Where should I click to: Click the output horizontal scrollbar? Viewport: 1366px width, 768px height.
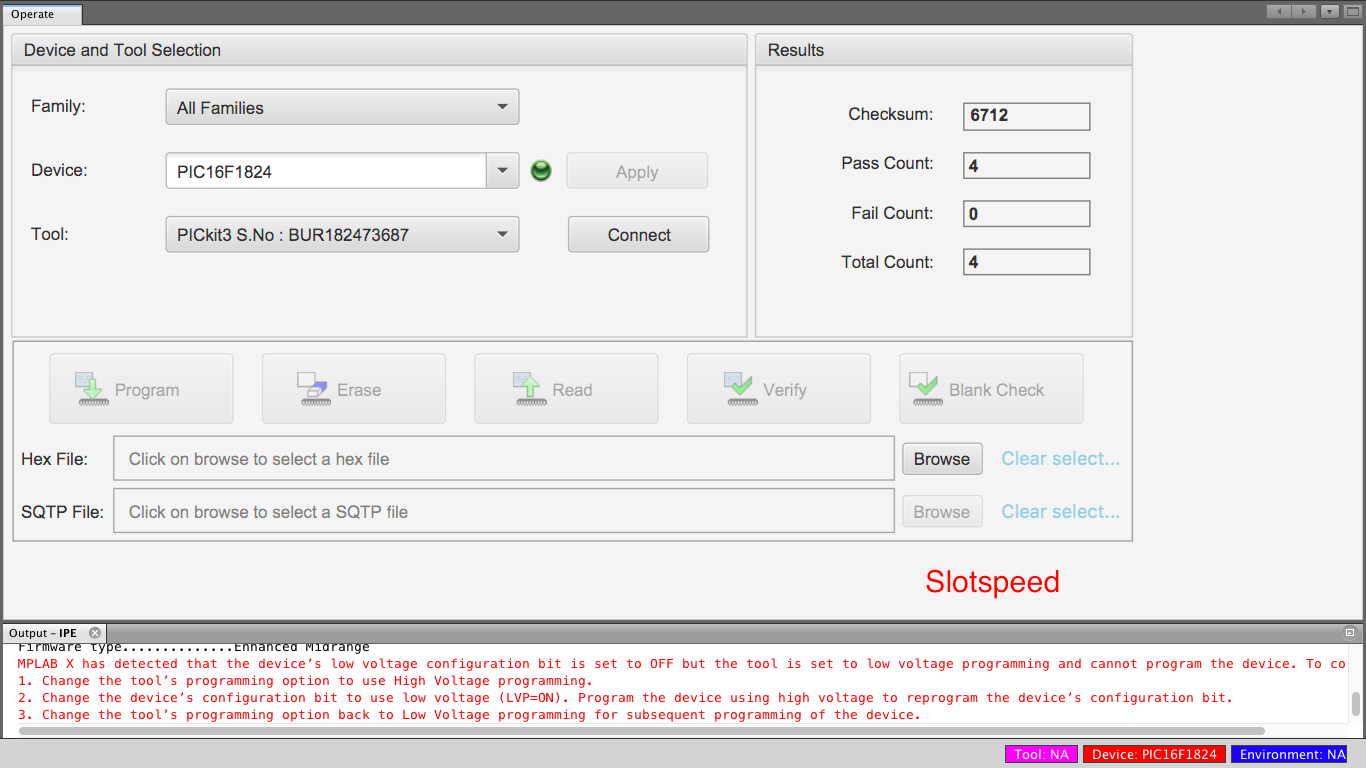641,731
